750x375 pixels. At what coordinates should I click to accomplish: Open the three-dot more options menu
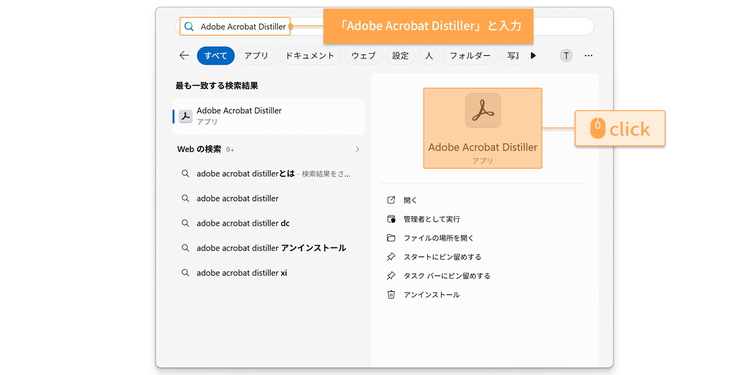[x=588, y=55]
